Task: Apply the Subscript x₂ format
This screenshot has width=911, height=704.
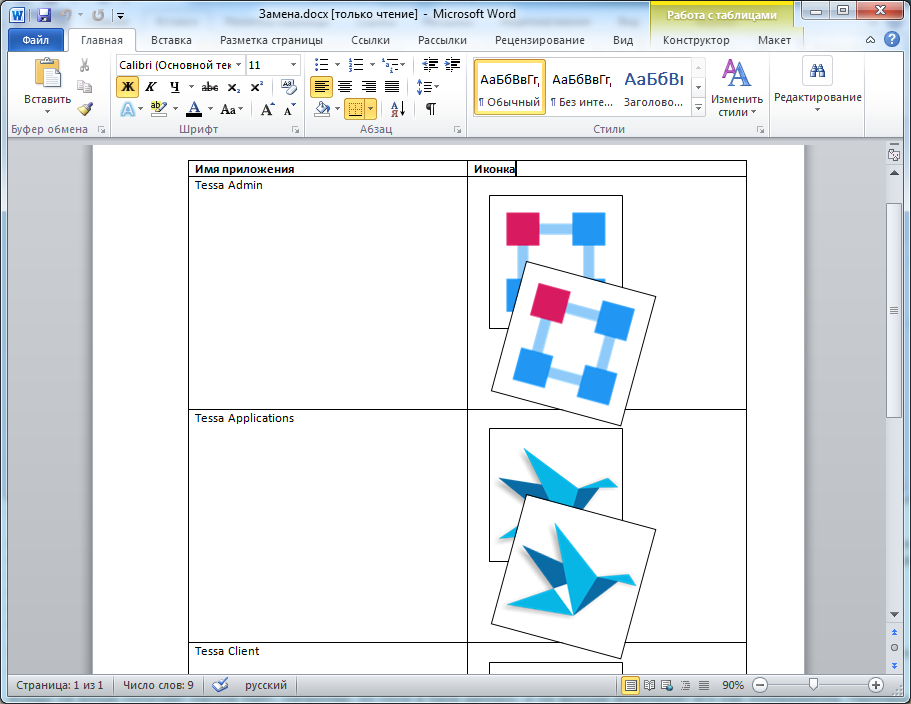Action: [234, 87]
